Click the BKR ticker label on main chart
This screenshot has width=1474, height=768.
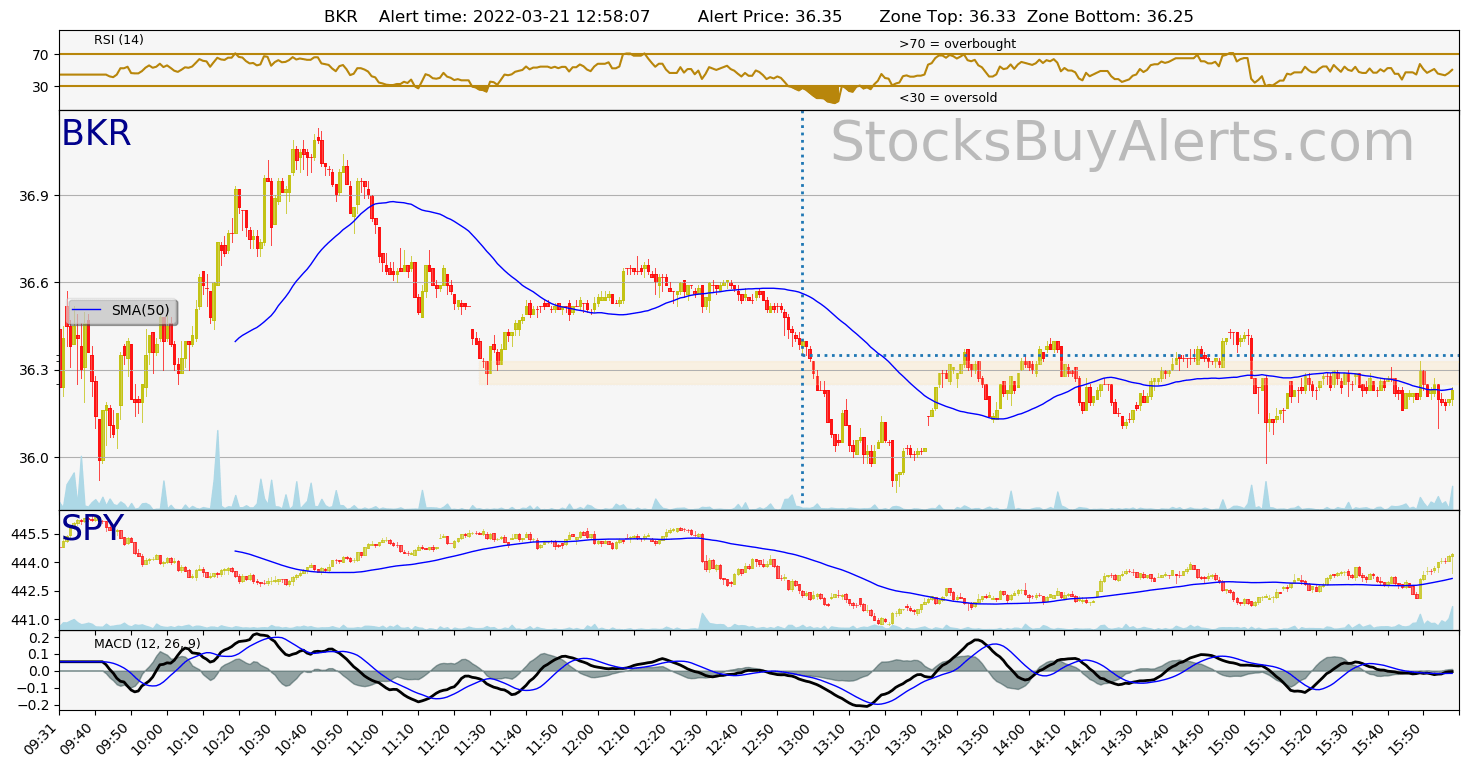(96, 134)
